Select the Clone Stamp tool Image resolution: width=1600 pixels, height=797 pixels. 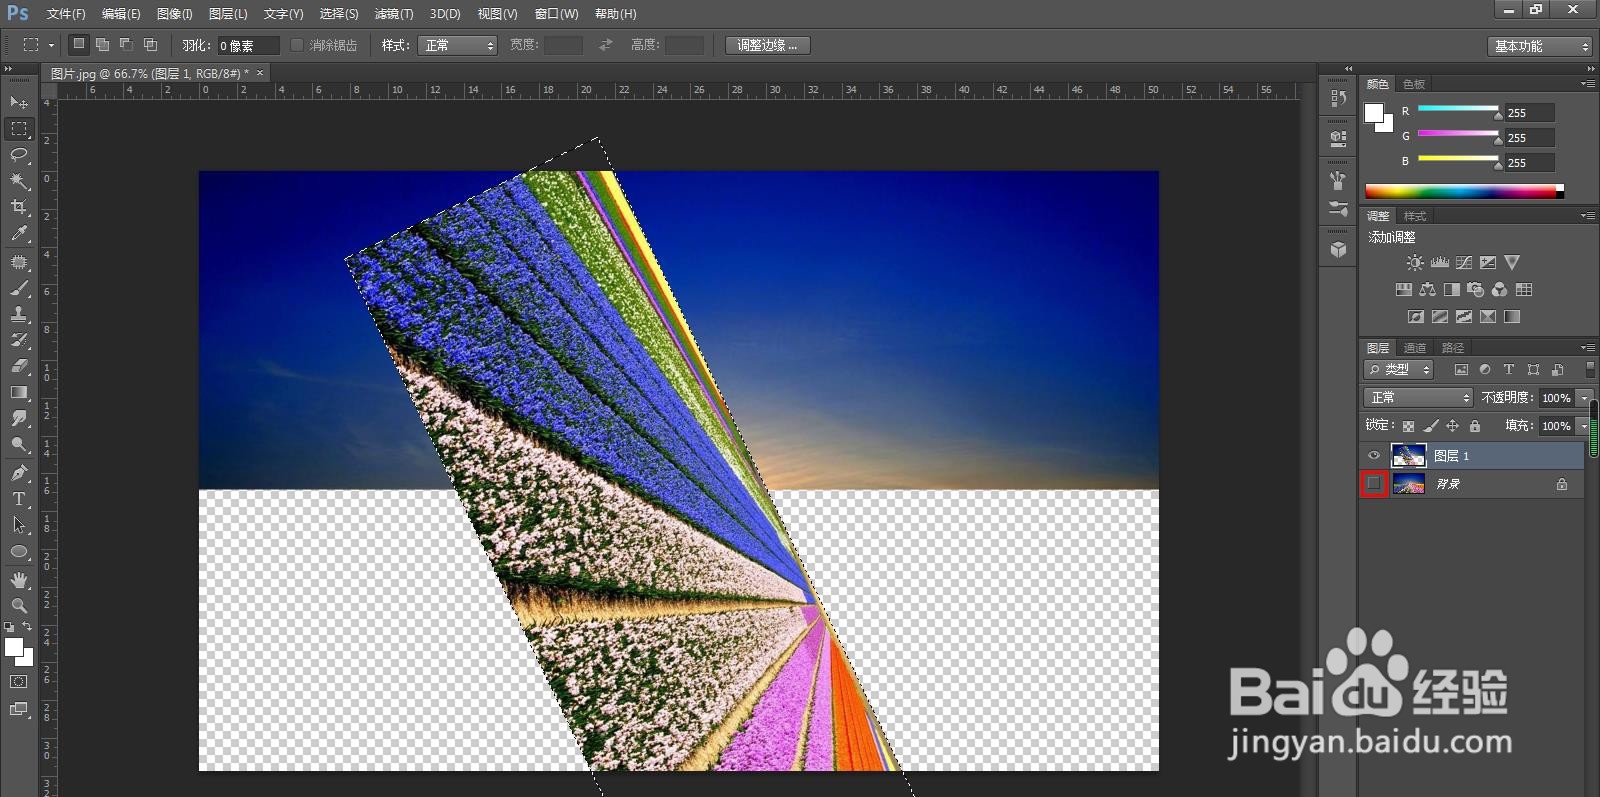[19, 314]
